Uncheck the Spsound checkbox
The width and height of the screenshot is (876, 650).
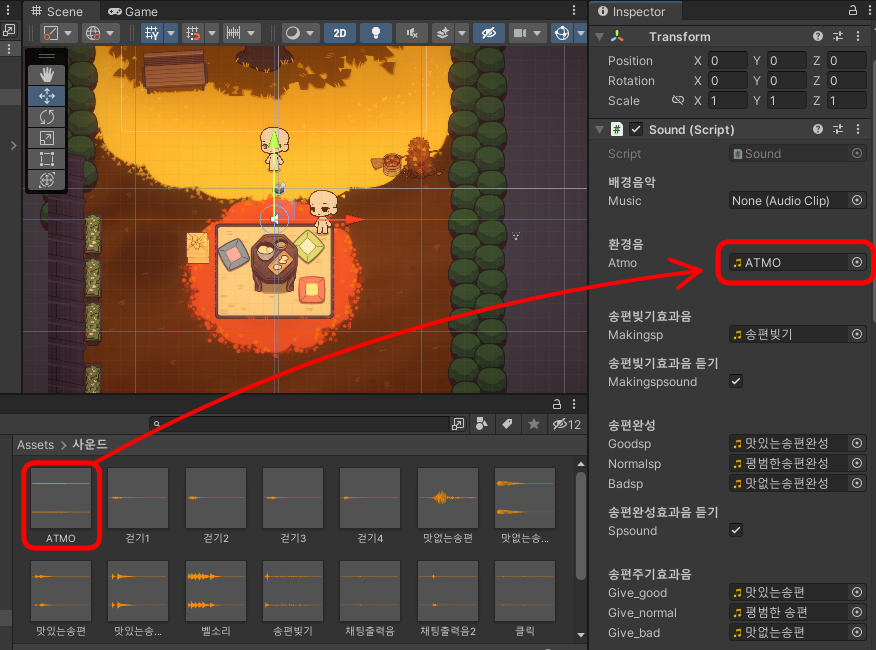[x=736, y=530]
